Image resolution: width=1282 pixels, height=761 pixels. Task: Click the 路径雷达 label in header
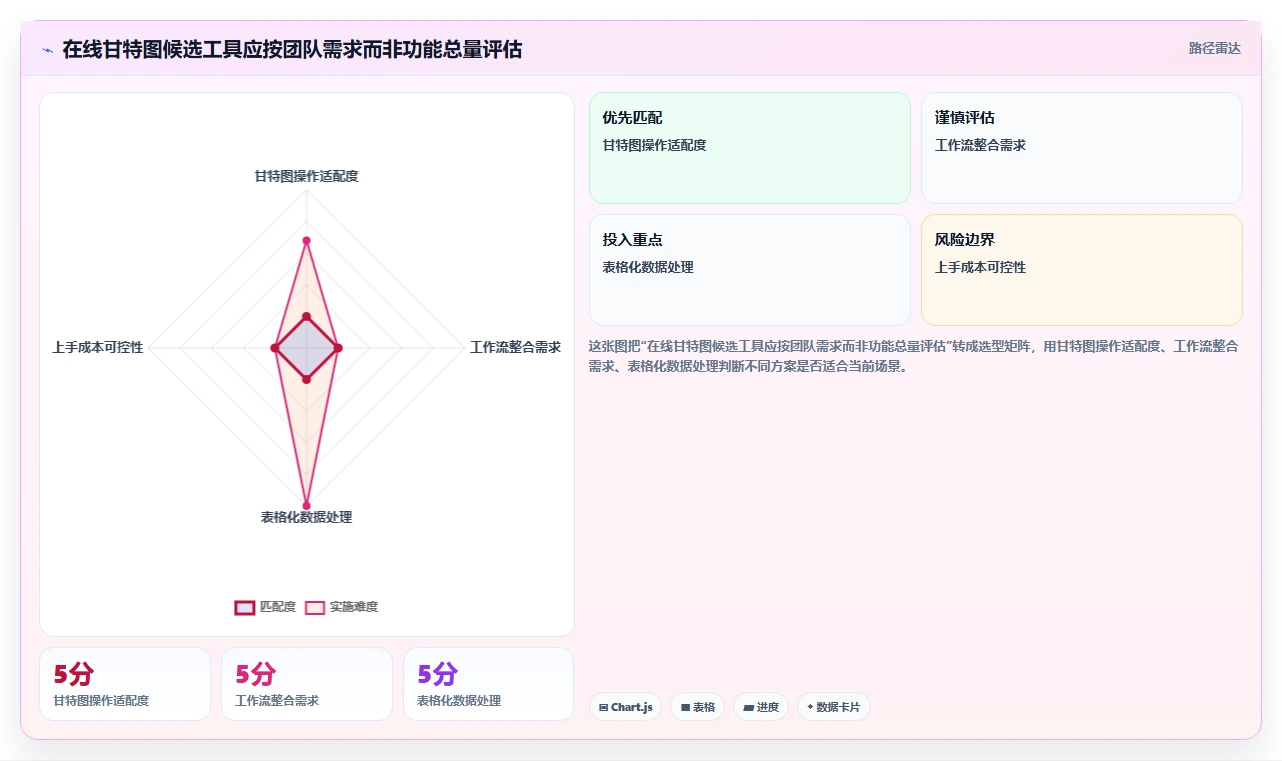[x=1215, y=48]
